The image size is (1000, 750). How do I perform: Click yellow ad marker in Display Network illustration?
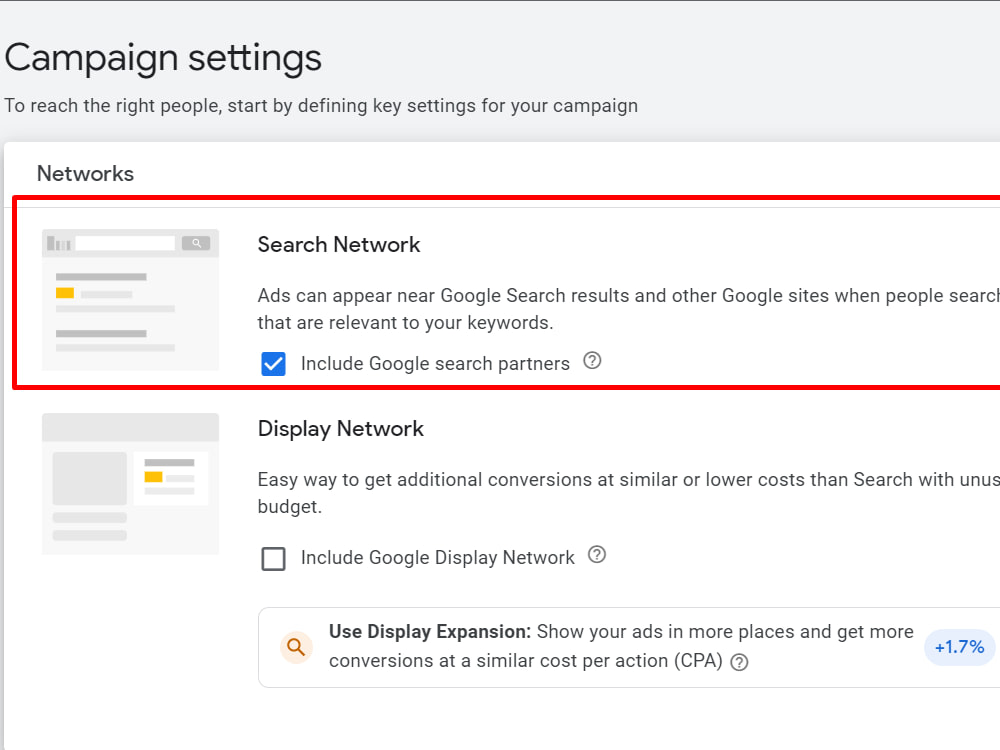[x=154, y=477]
